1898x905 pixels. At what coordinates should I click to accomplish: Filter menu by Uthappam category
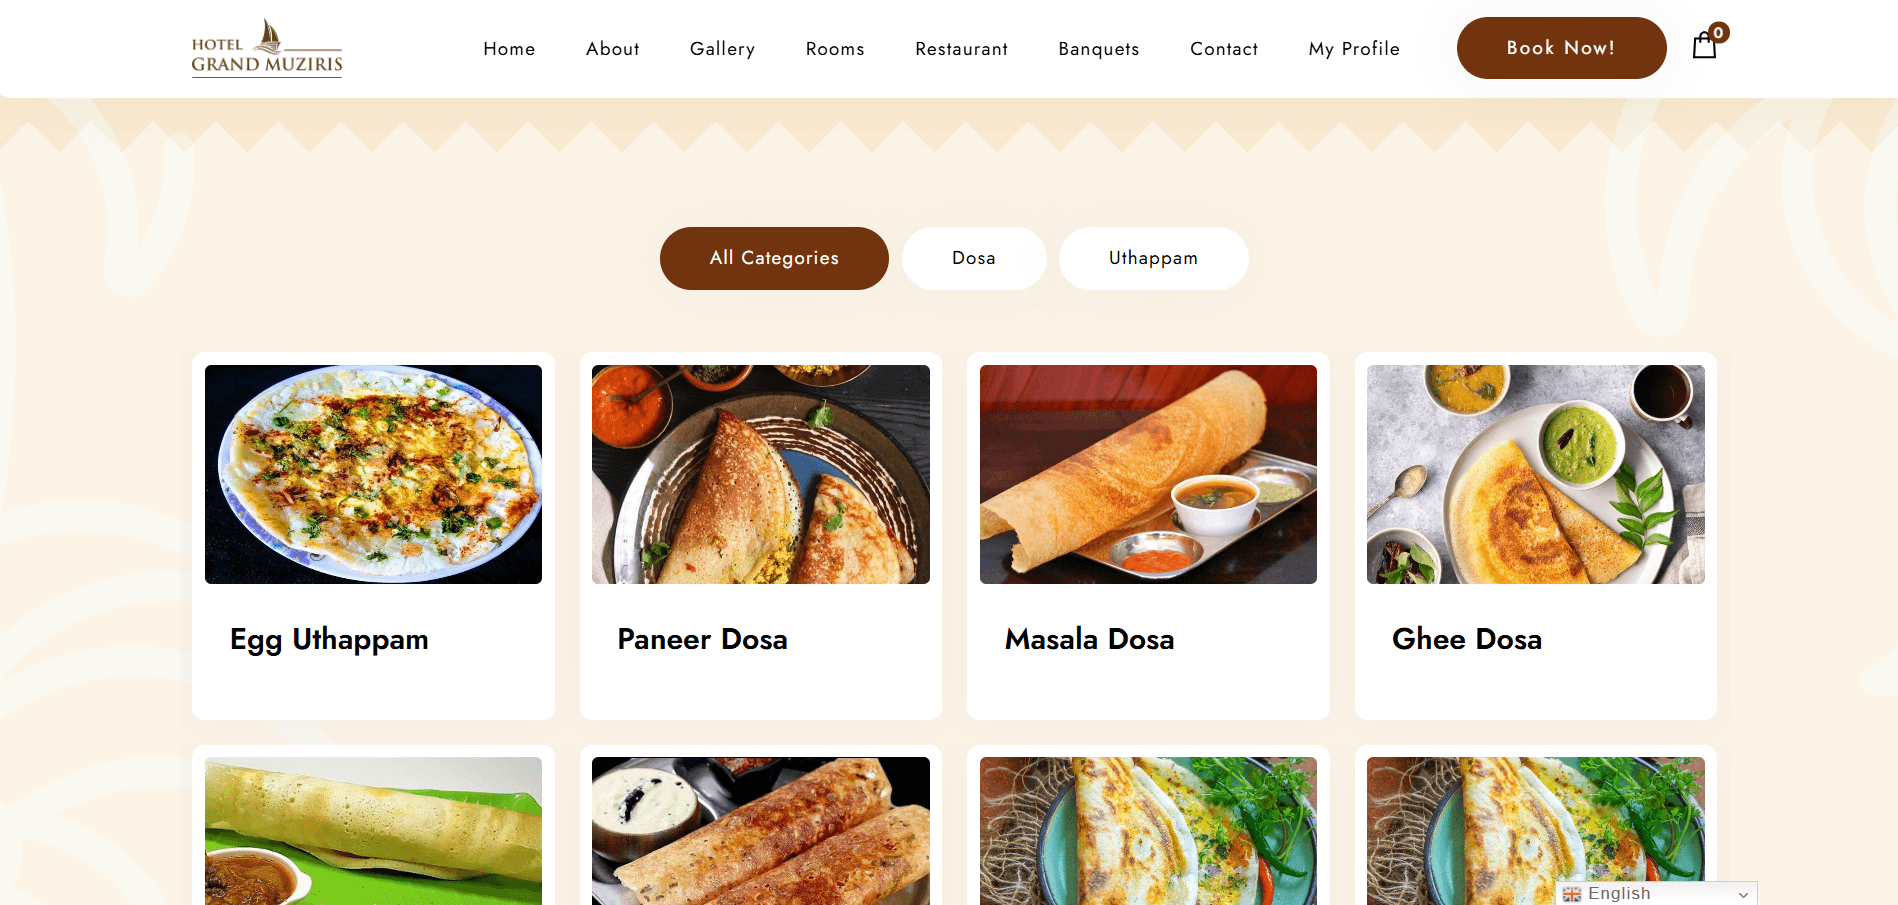(1153, 258)
